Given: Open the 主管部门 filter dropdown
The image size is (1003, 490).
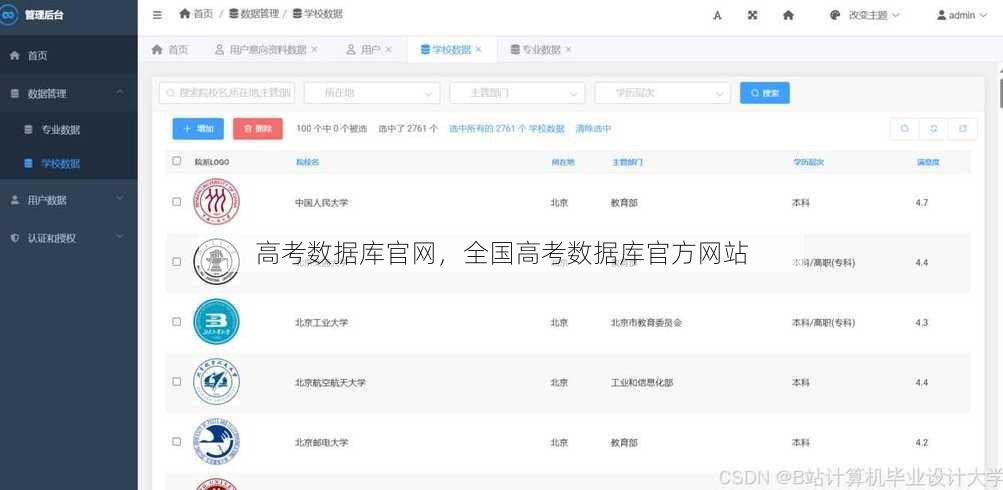Looking at the screenshot, I should click(x=517, y=93).
